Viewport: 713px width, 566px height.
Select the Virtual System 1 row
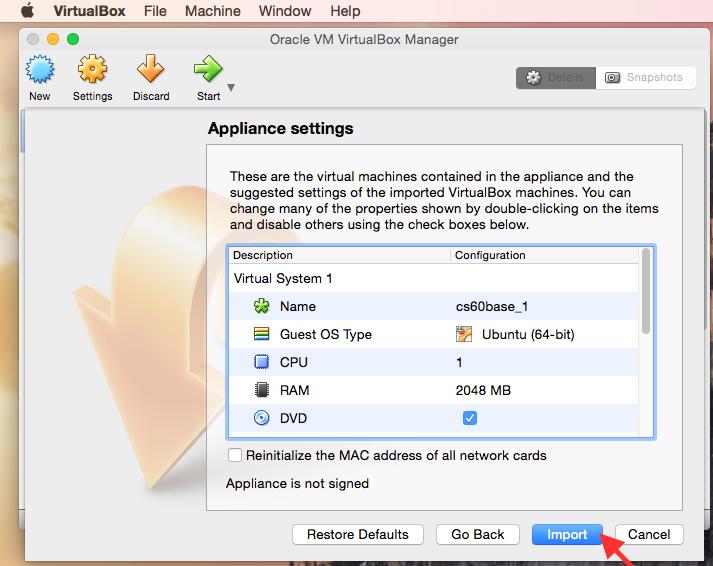coord(433,278)
